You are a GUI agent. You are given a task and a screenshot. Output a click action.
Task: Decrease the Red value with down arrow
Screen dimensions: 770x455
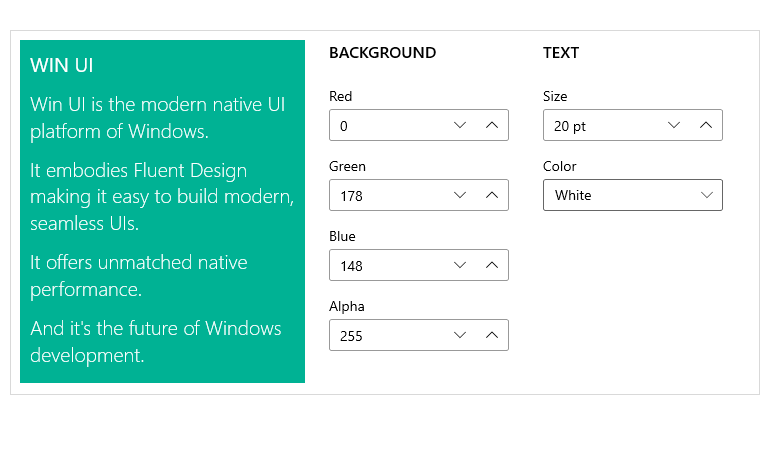(x=460, y=125)
